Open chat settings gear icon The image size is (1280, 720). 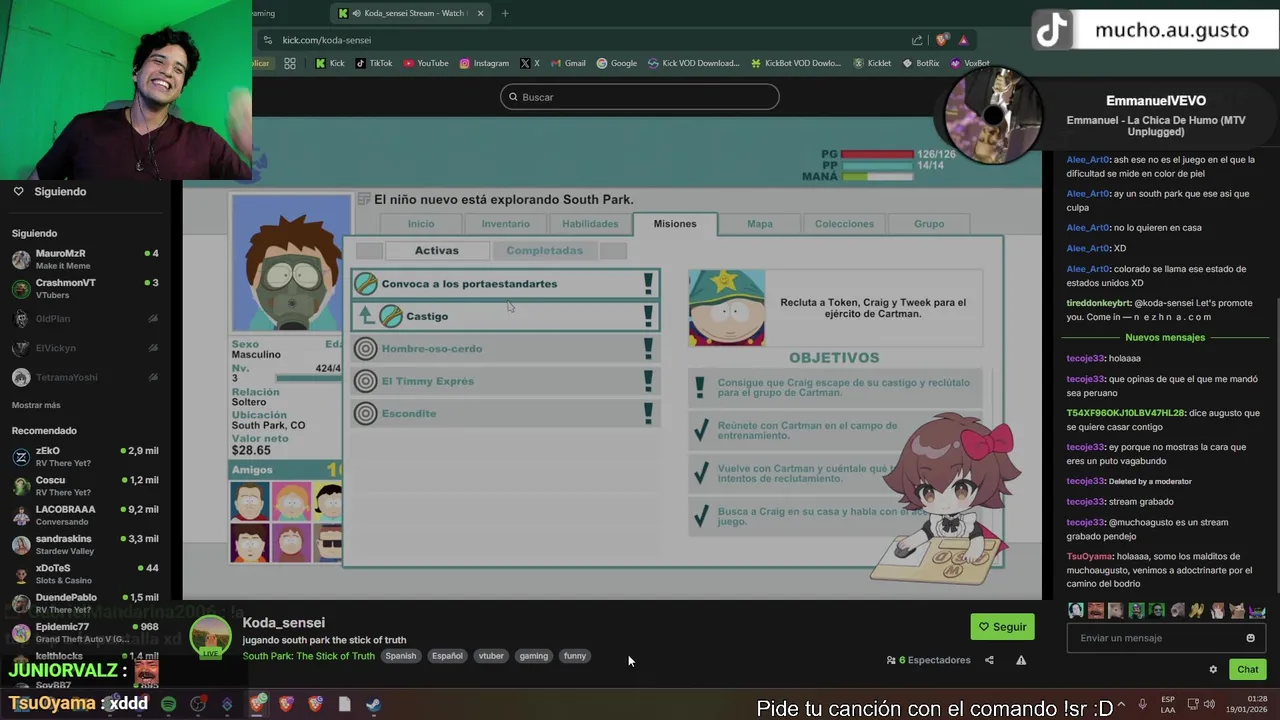1213,670
